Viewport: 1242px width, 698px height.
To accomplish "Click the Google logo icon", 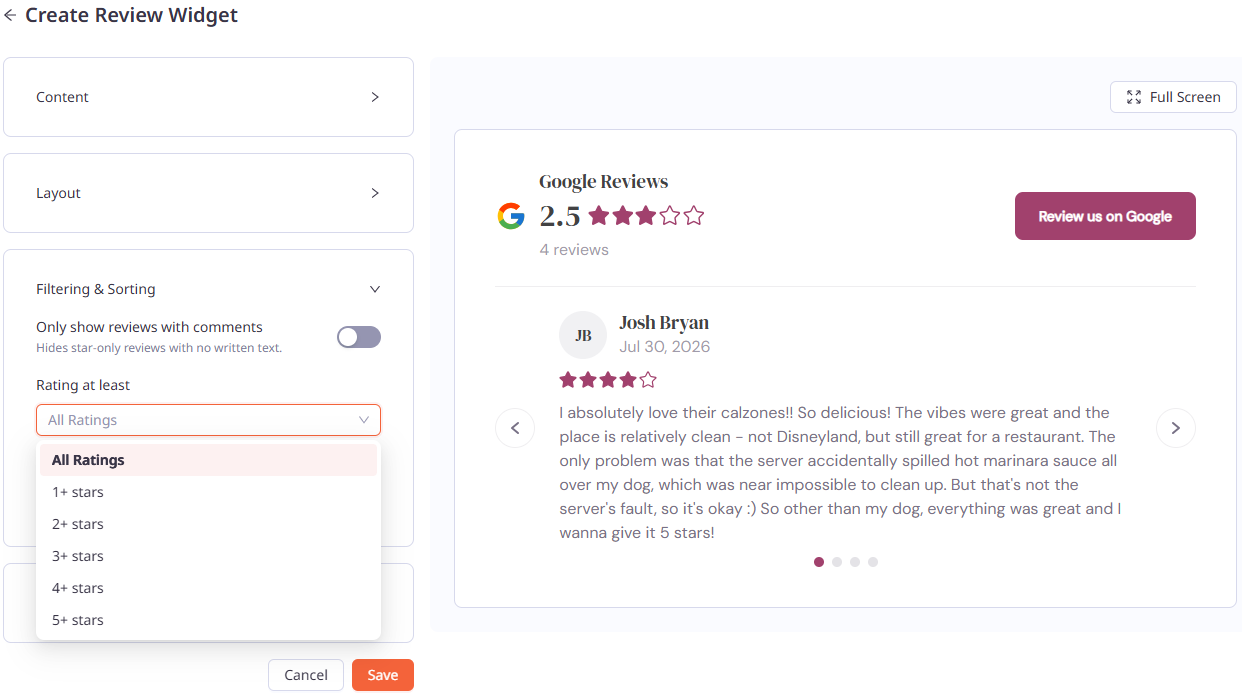I will [511, 216].
